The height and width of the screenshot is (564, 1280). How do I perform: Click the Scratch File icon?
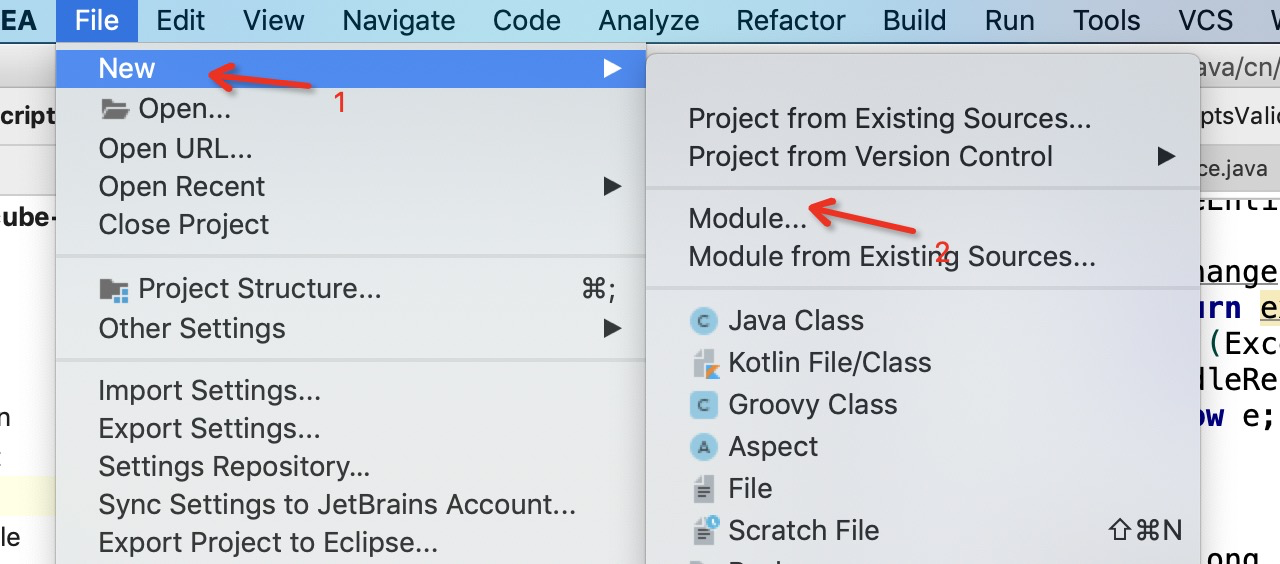[705, 530]
